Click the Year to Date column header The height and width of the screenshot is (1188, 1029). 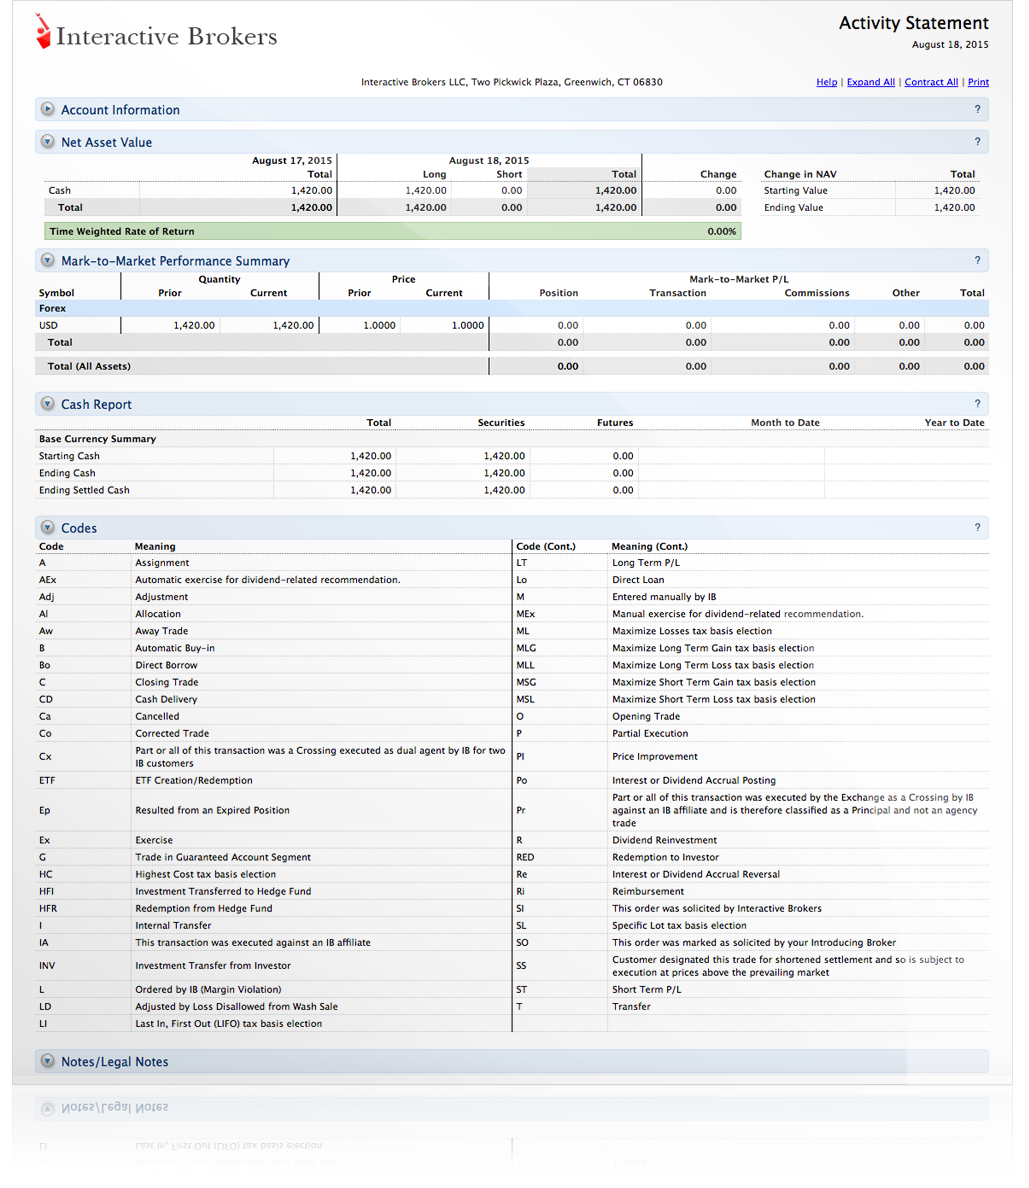pyautogui.click(x=954, y=423)
